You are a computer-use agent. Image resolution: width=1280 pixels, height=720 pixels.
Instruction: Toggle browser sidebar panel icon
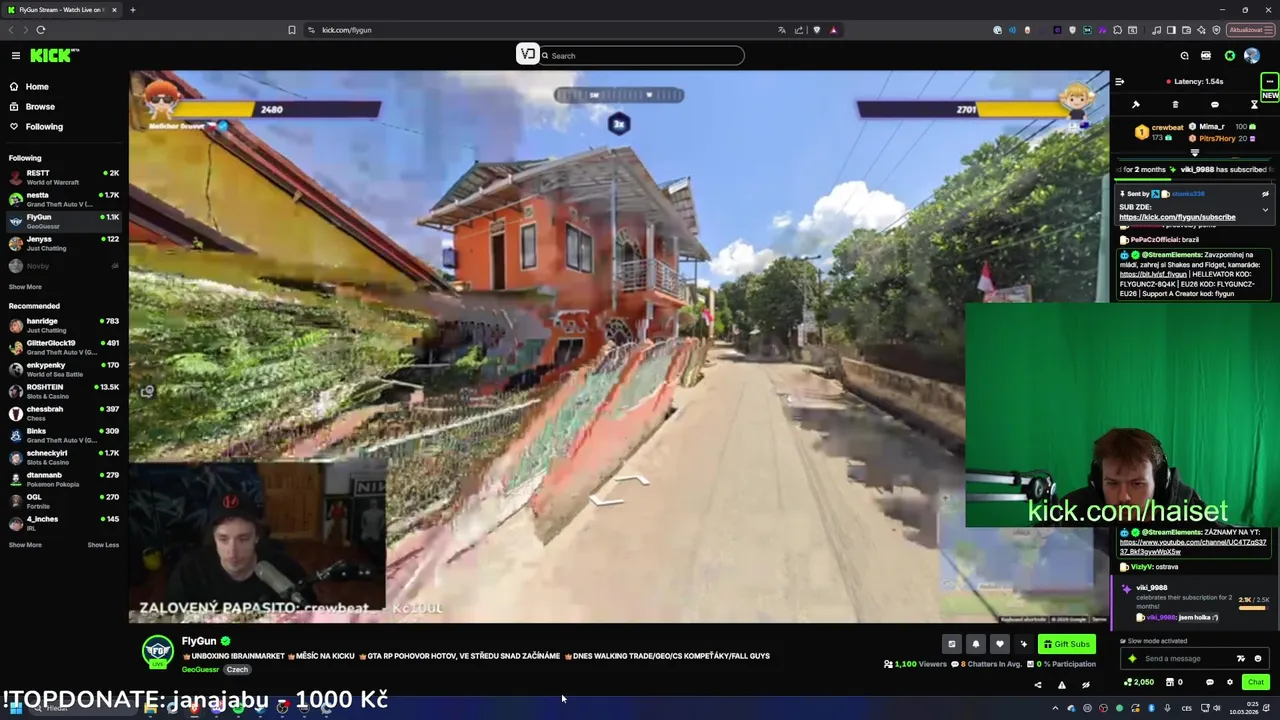tap(1171, 30)
